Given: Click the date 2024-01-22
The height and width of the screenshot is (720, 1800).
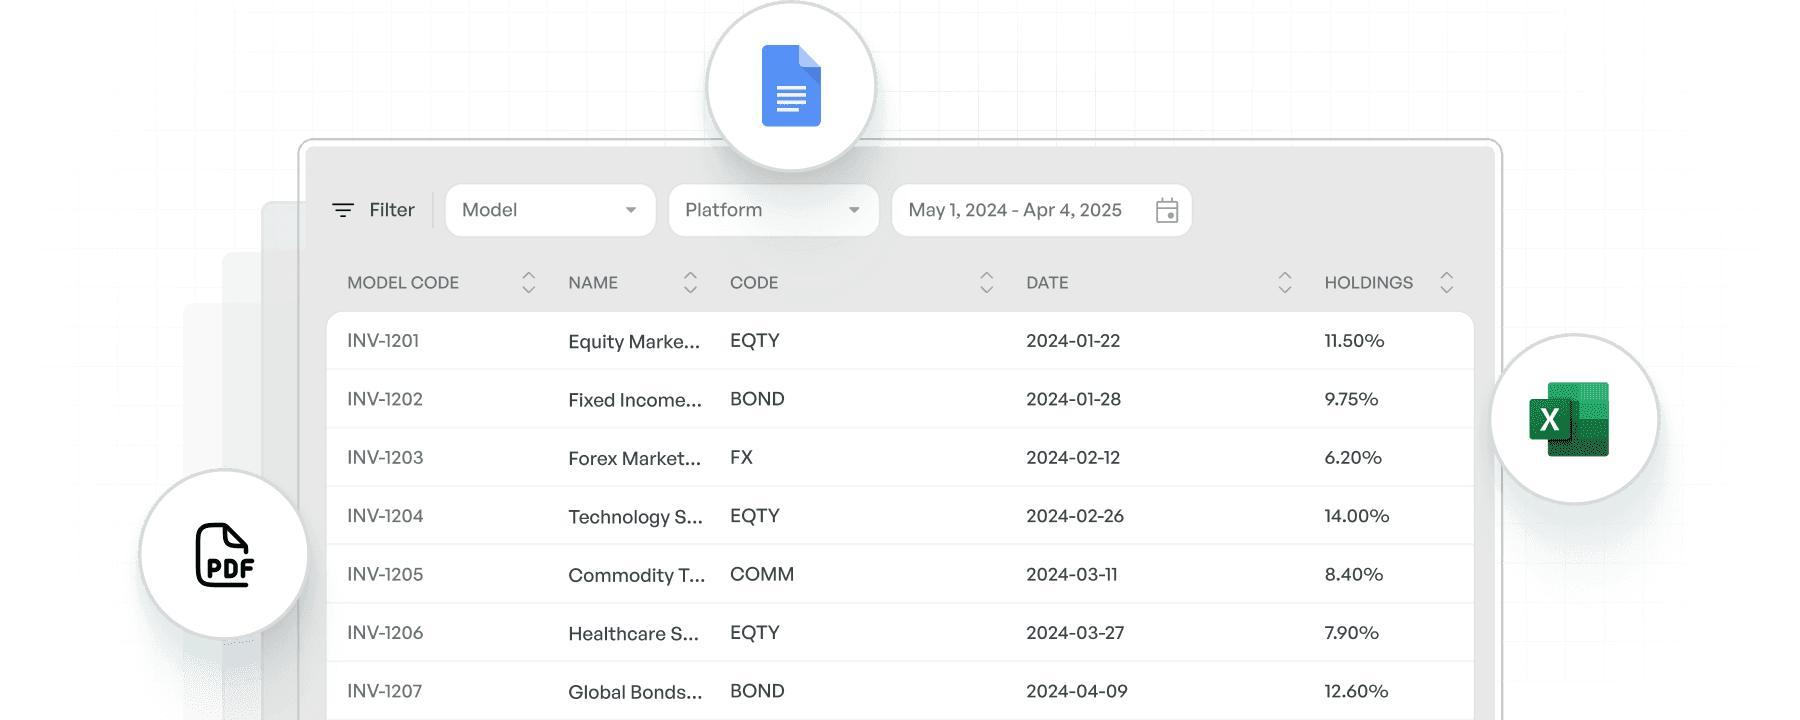Looking at the screenshot, I should coord(1073,341).
